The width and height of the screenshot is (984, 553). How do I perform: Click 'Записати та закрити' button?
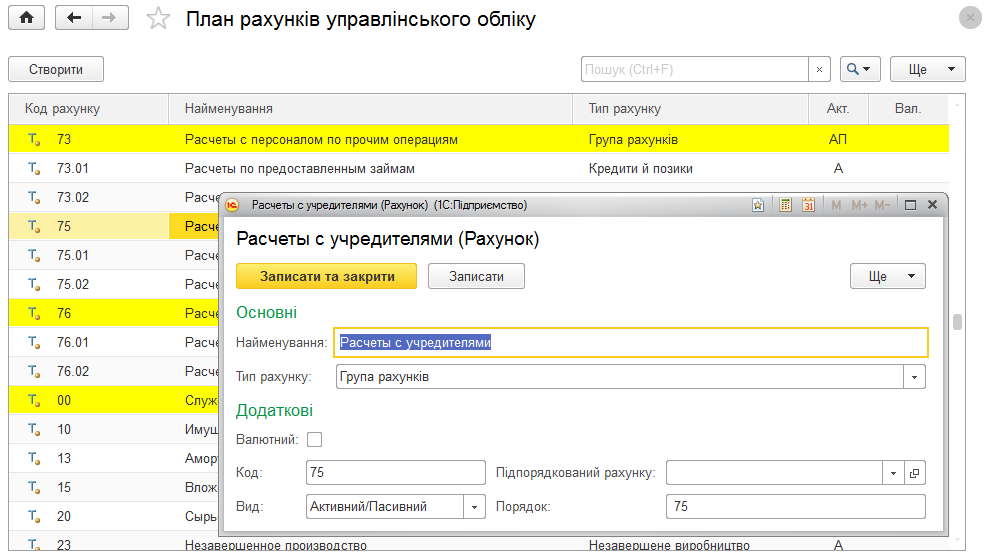[x=326, y=276]
